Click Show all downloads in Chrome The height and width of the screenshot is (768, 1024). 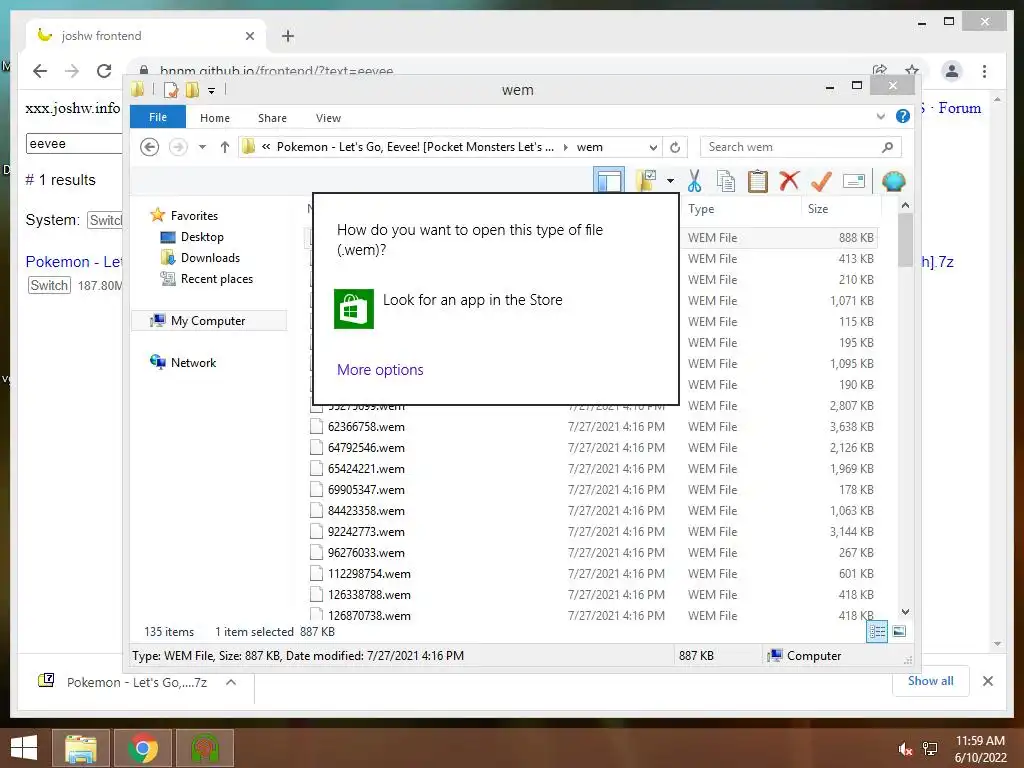pyautogui.click(x=931, y=680)
